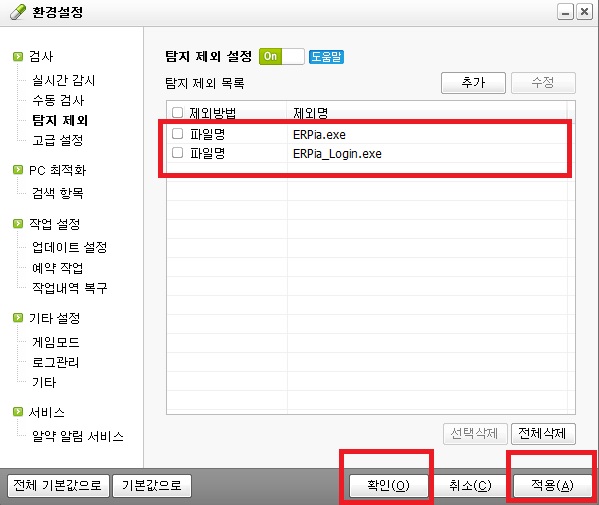
Task: Confirm with the 확인(O) button
Action: 389,486
